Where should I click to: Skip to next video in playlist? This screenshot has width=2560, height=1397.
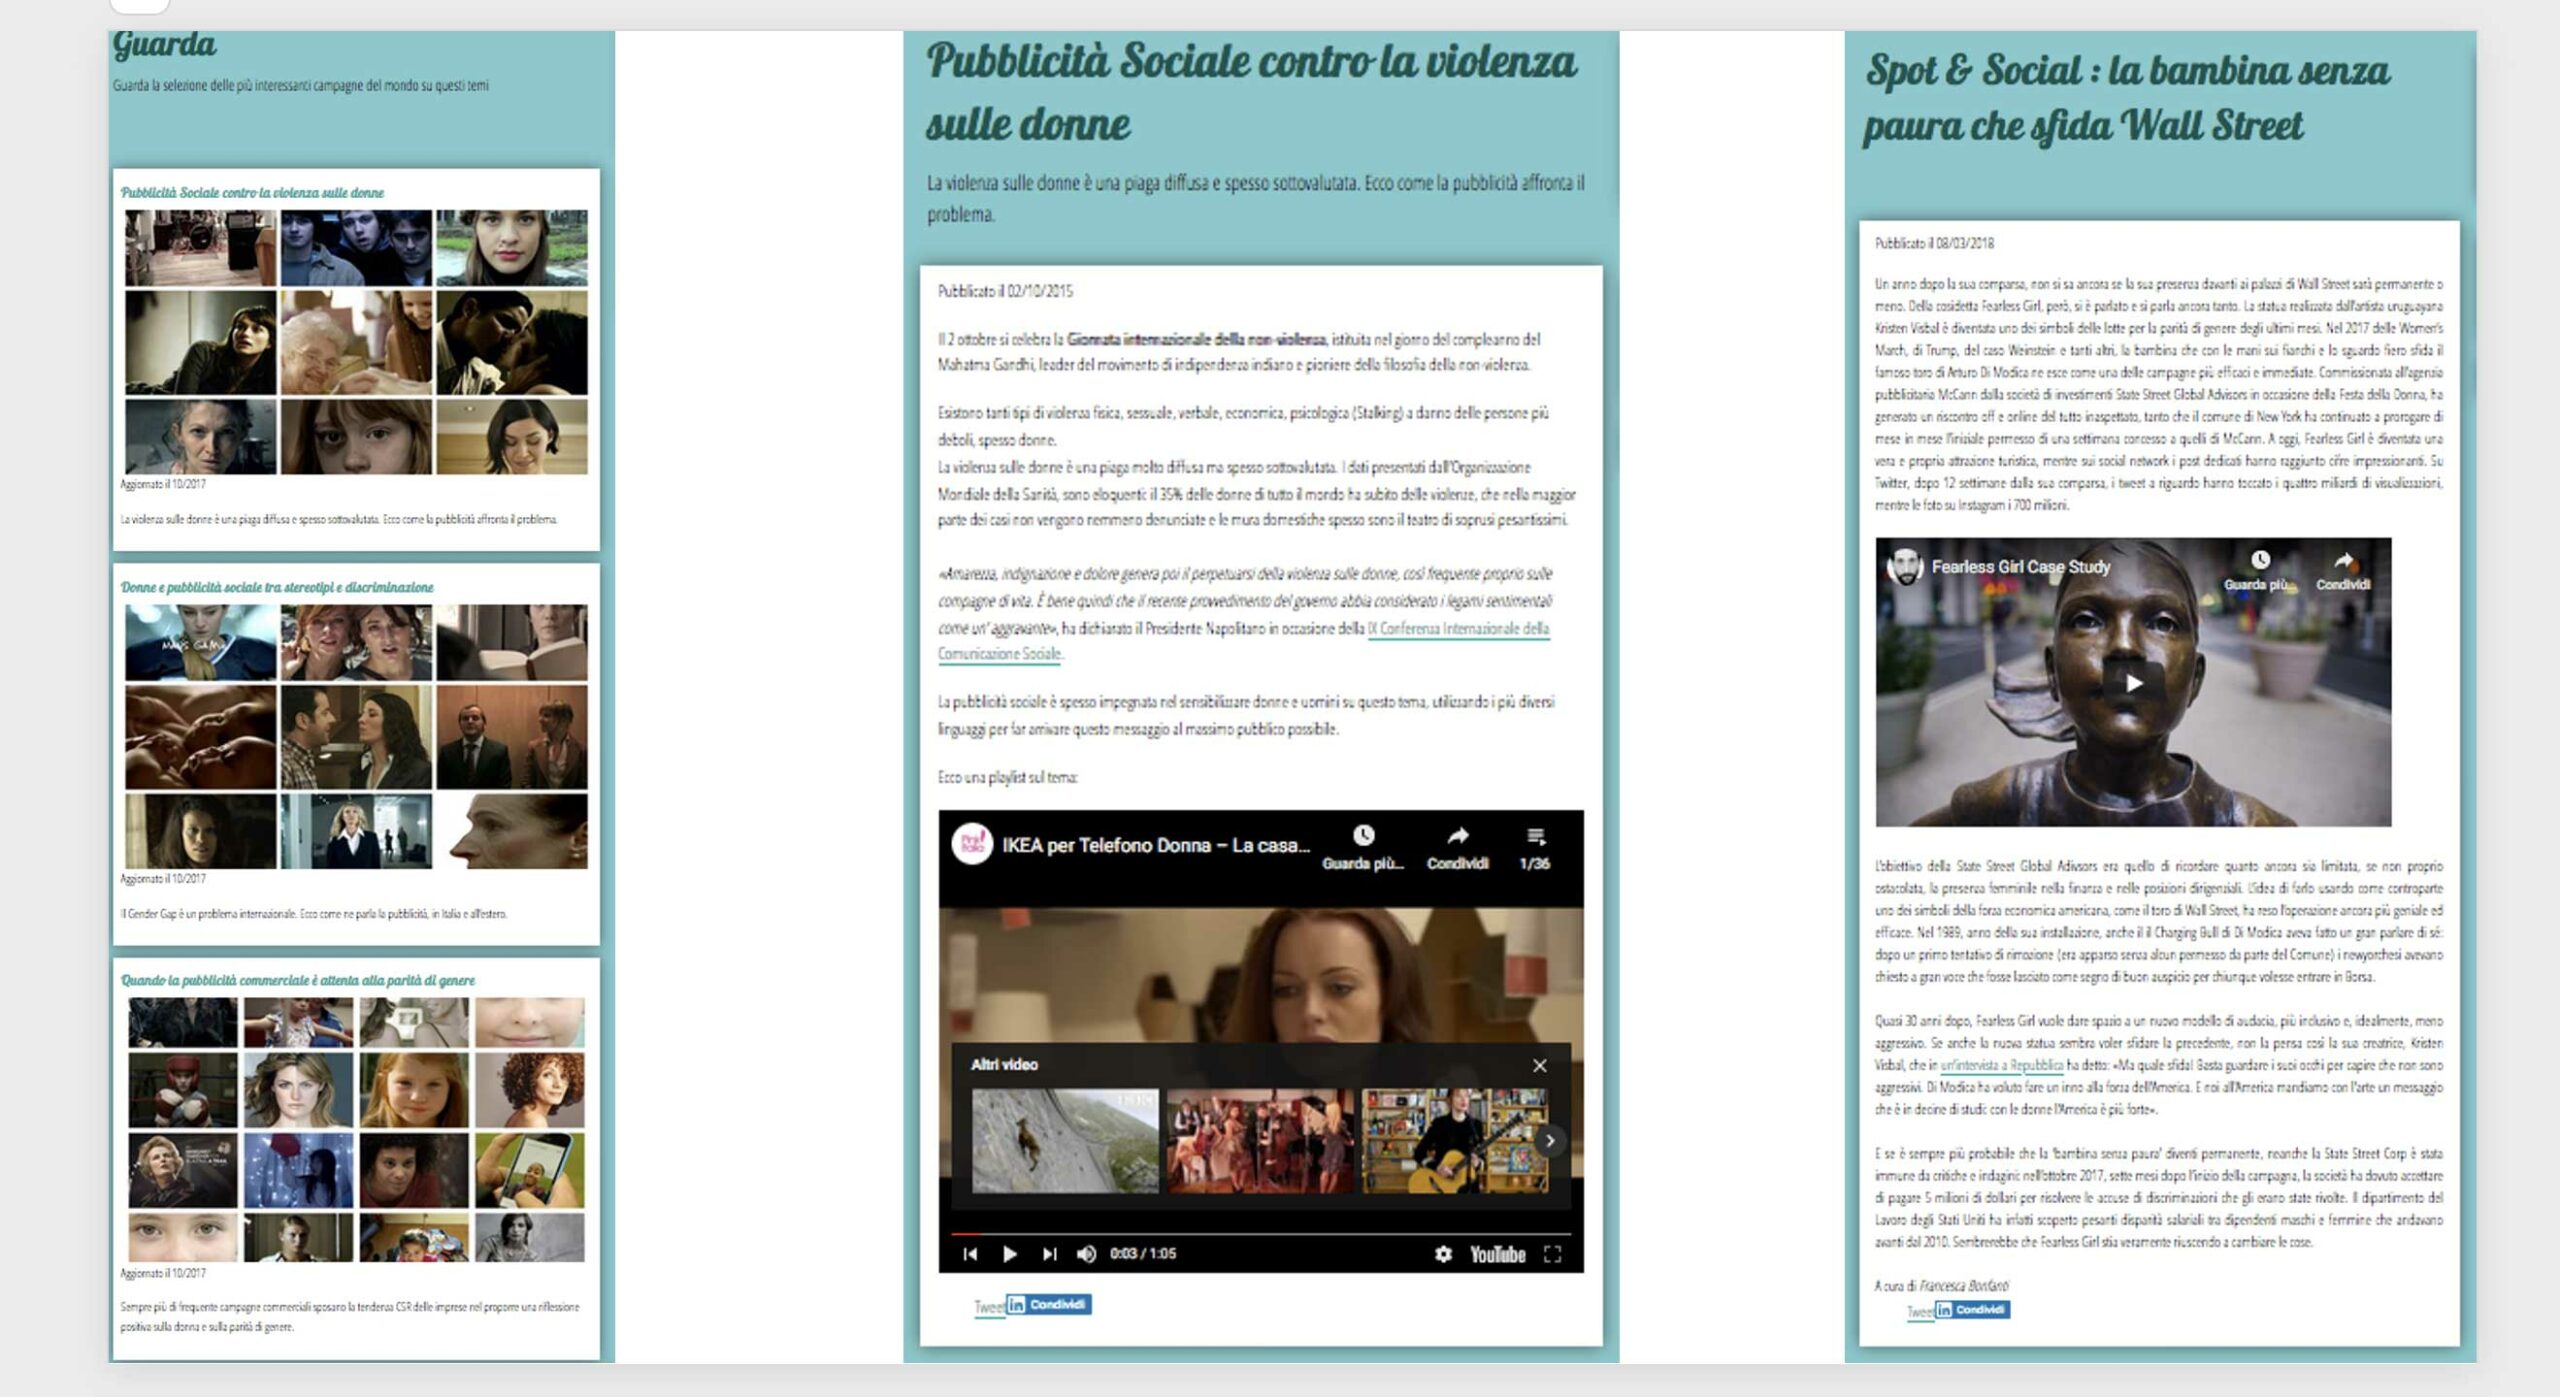click(1049, 1254)
